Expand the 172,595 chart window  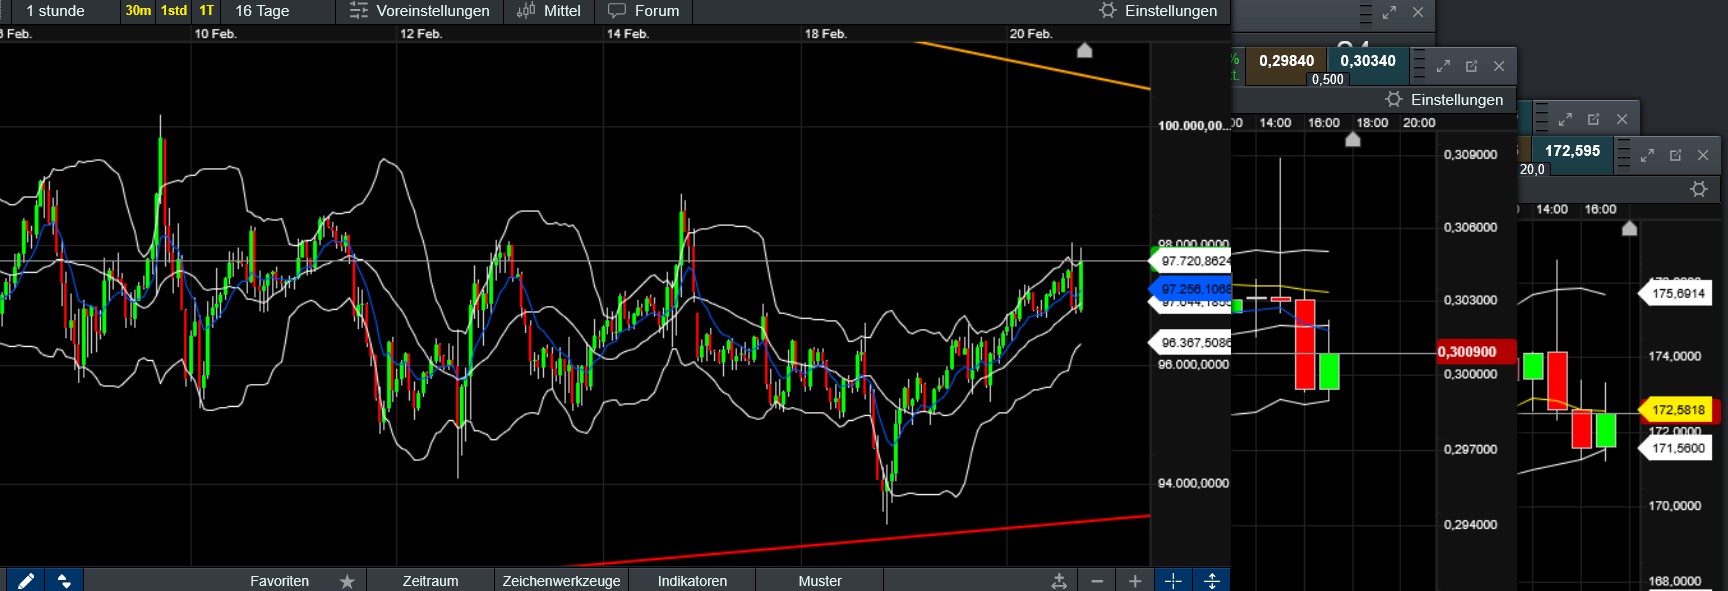tap(1647, 156)
